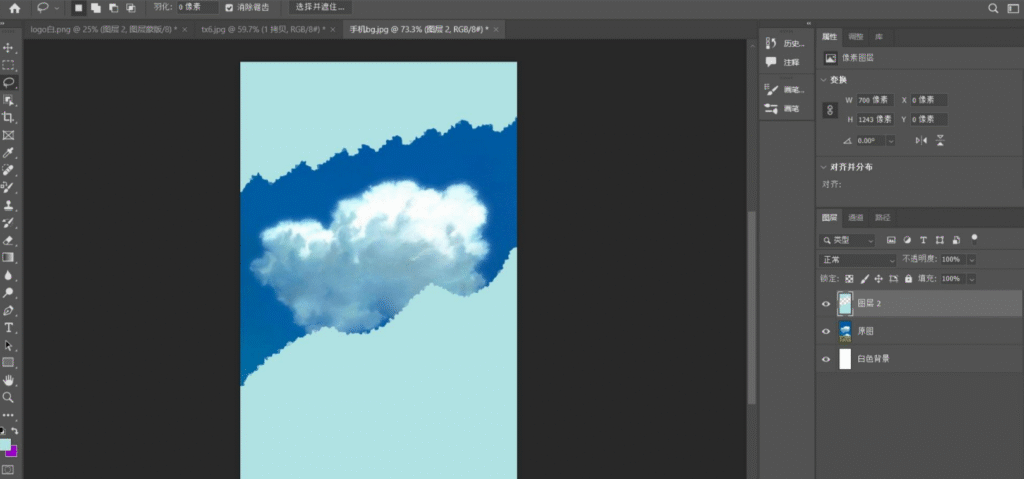This screenshot has height=479, width=1024.
Task: Choose Intersect with Selection mode
Action: (x=131, y=8)
